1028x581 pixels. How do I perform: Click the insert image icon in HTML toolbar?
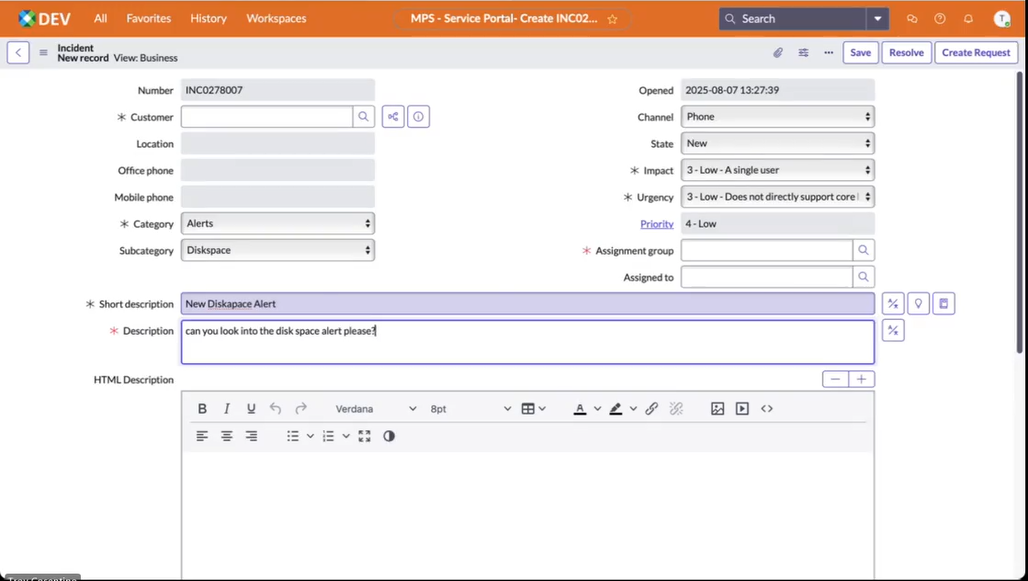717,408
